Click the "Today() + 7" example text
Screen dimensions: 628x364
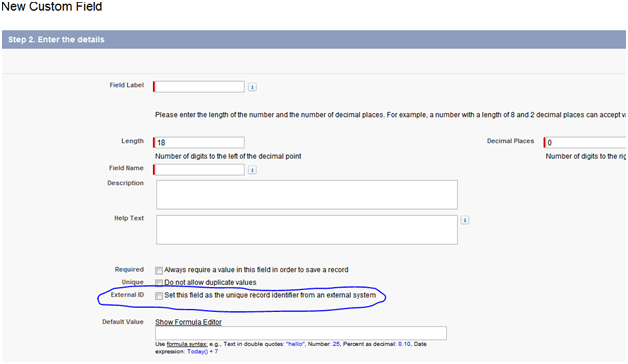click(x=203, y=352)
